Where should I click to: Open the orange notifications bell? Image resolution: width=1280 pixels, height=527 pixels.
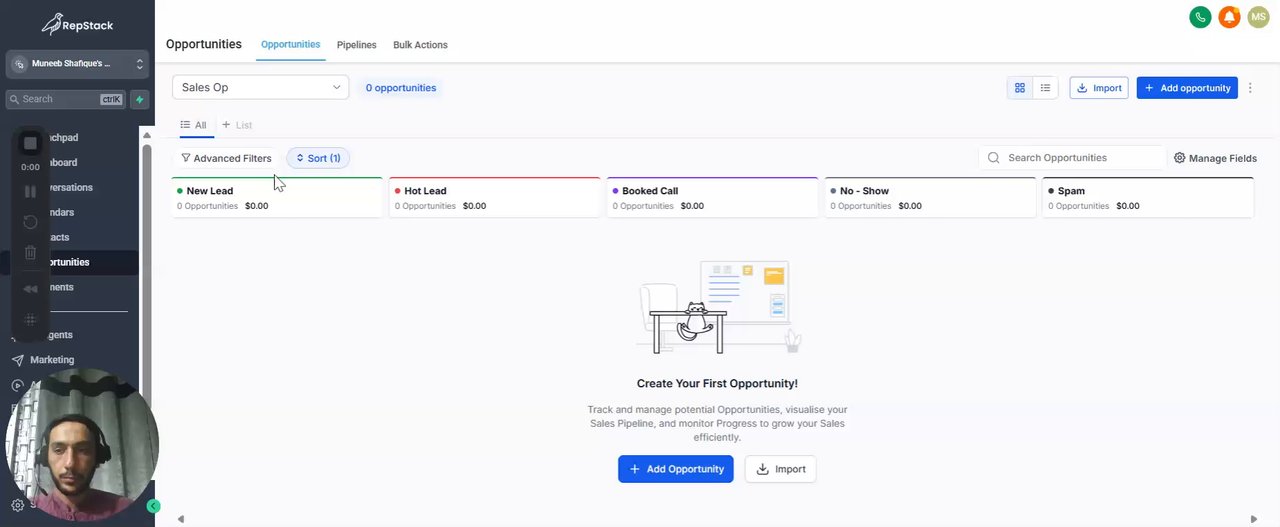coord(1229,17)
